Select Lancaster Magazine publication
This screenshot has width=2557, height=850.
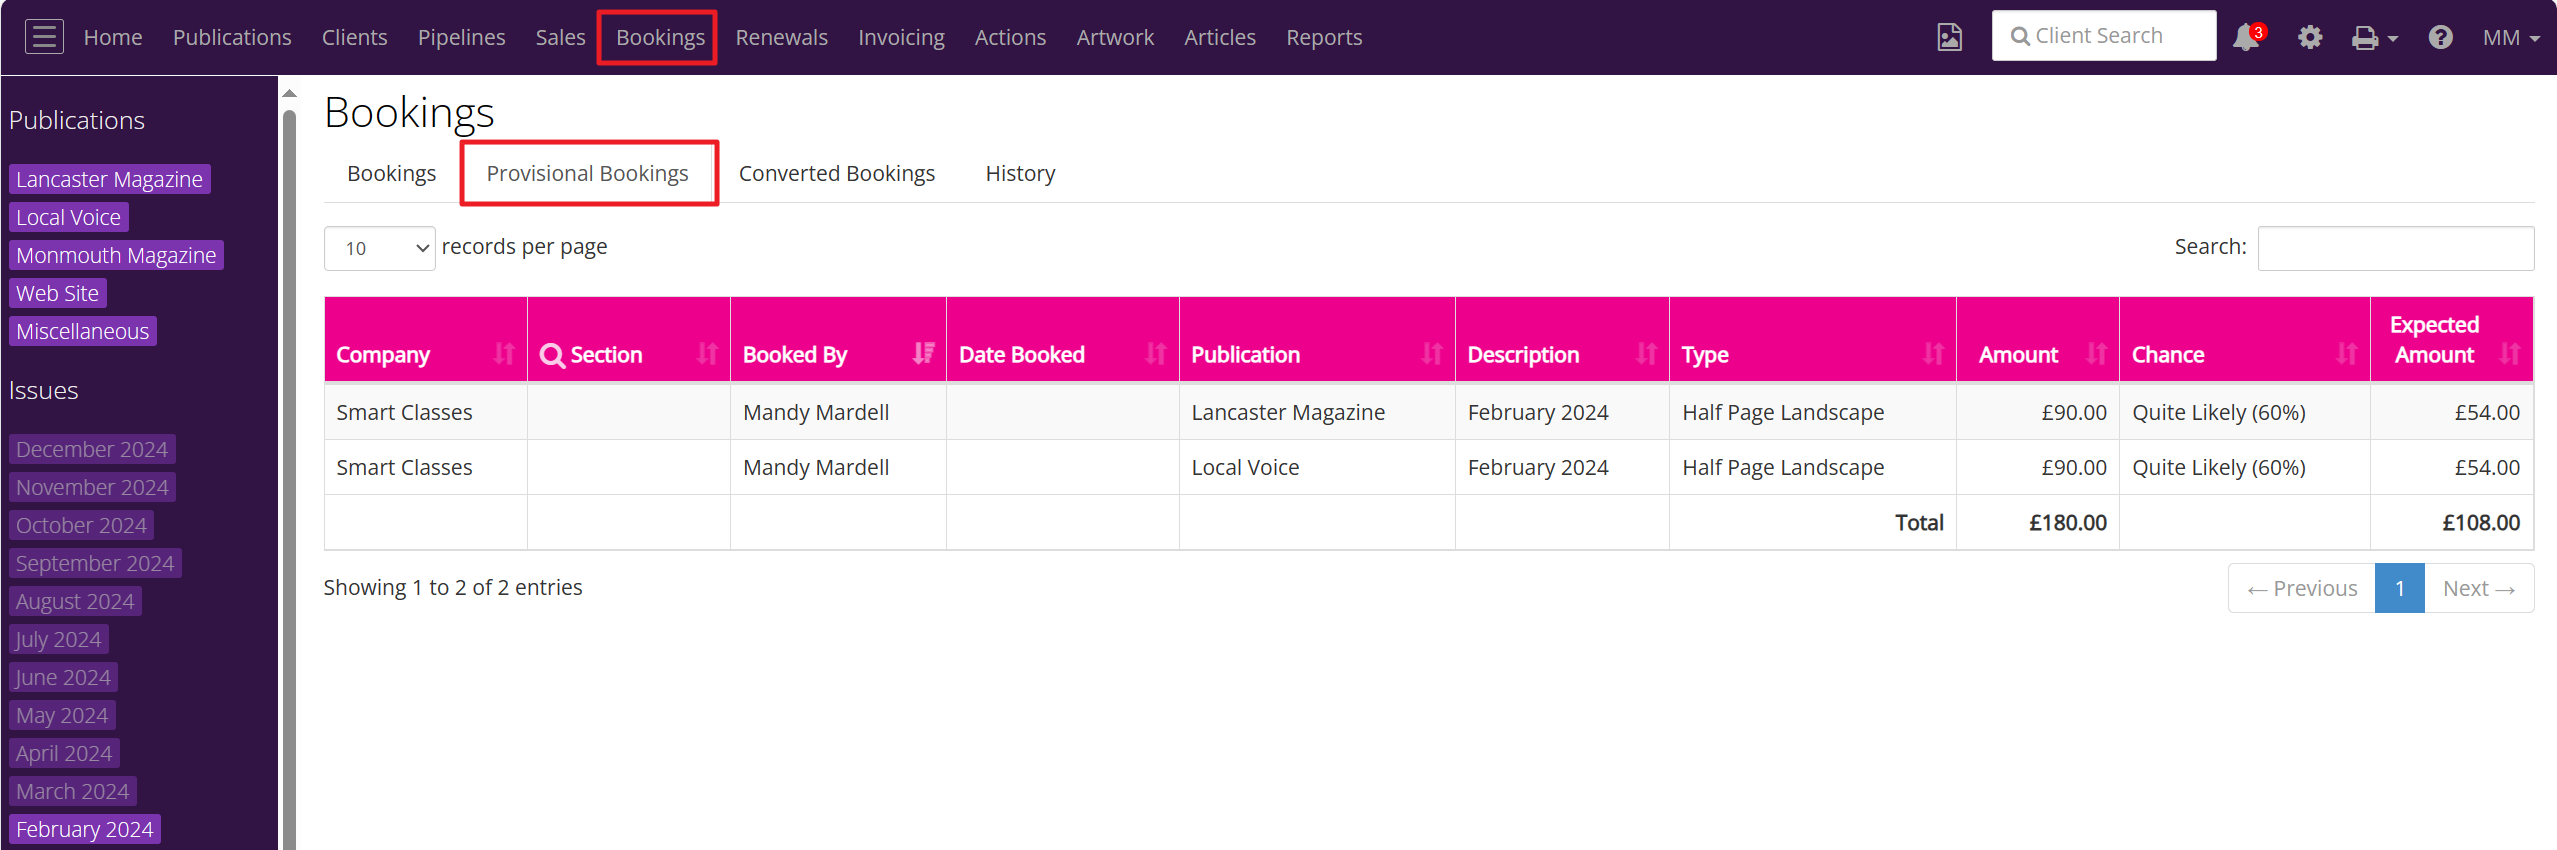pos(109,179)
